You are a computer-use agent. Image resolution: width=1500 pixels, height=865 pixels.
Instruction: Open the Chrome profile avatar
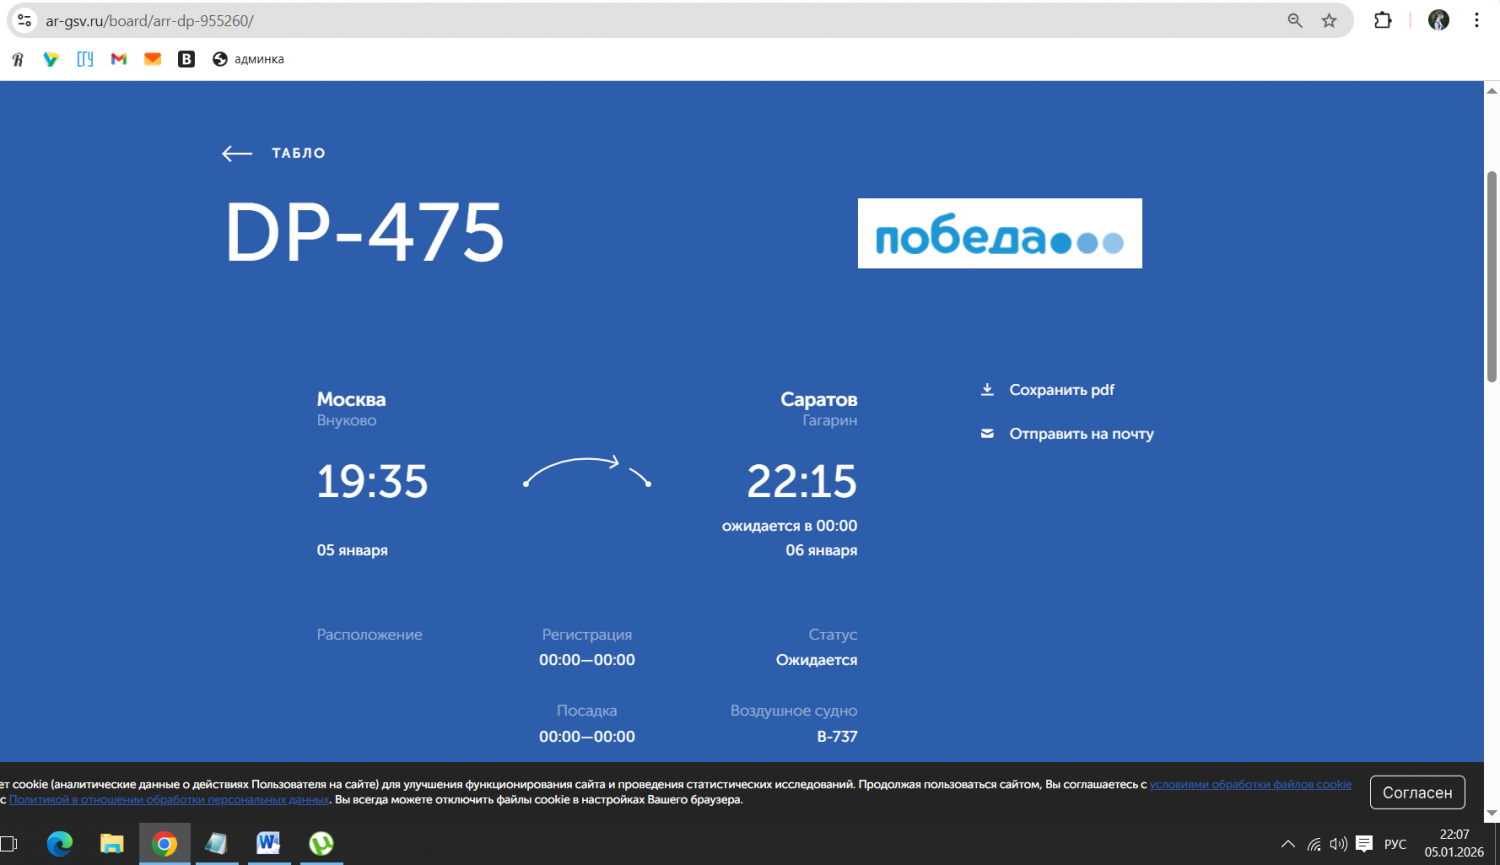click(x=1438, y=20)
